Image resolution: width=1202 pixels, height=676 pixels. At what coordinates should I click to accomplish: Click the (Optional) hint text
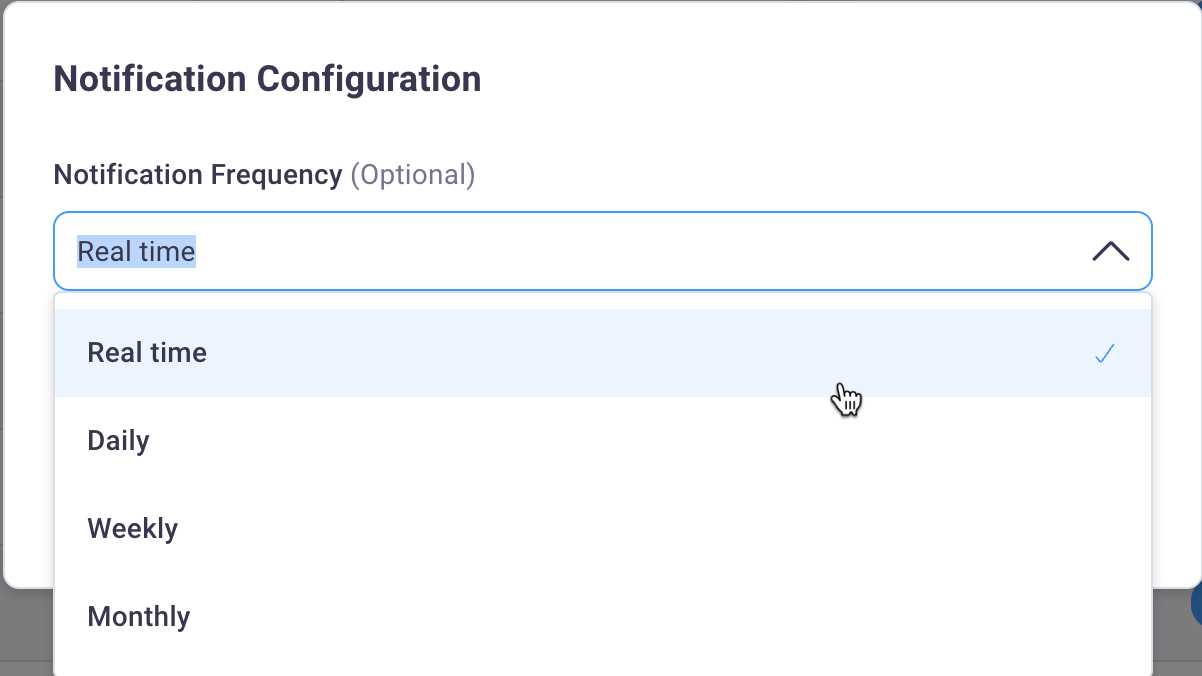click(412, 175)
